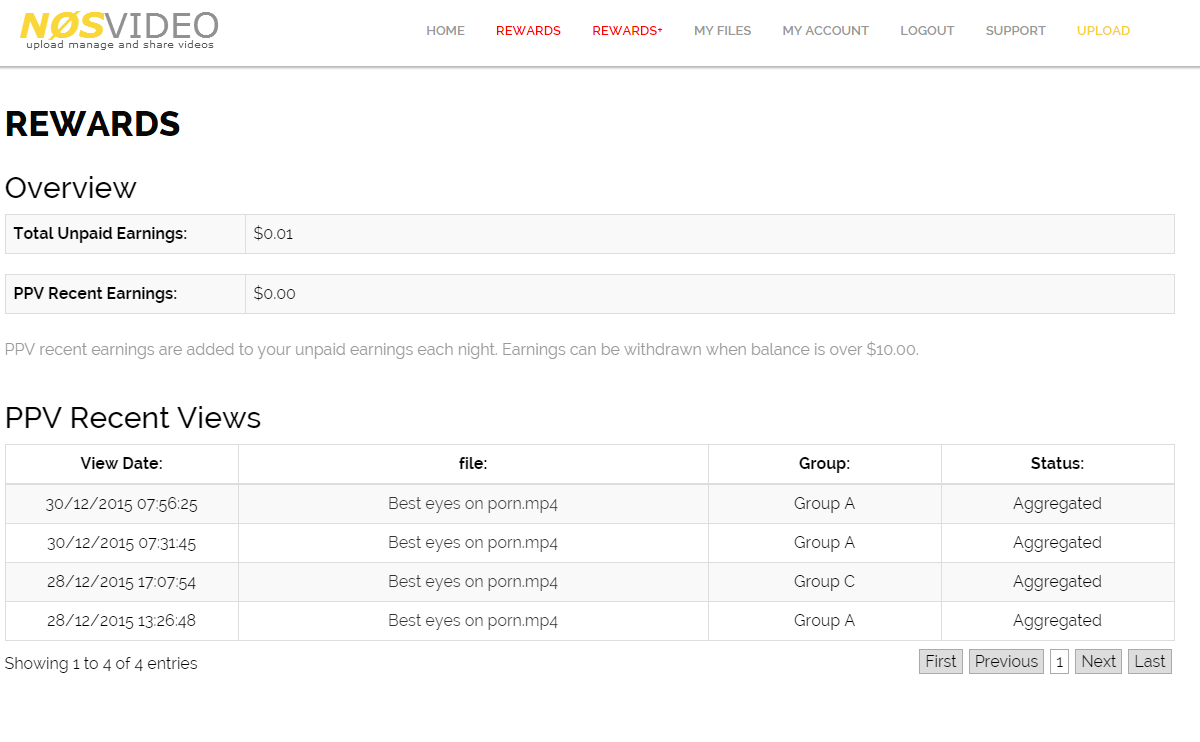Click the PPV Recent Earnings label
The height and width of the screenshot is (742, 1200).
point(95,294)
